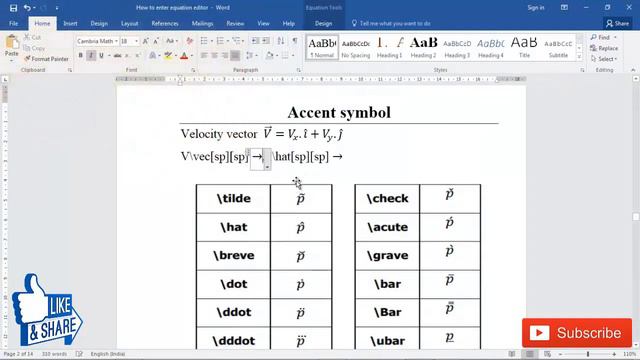Click the Share button
Image resolution: width=640 pixels, height=360 pixels.
618,24
